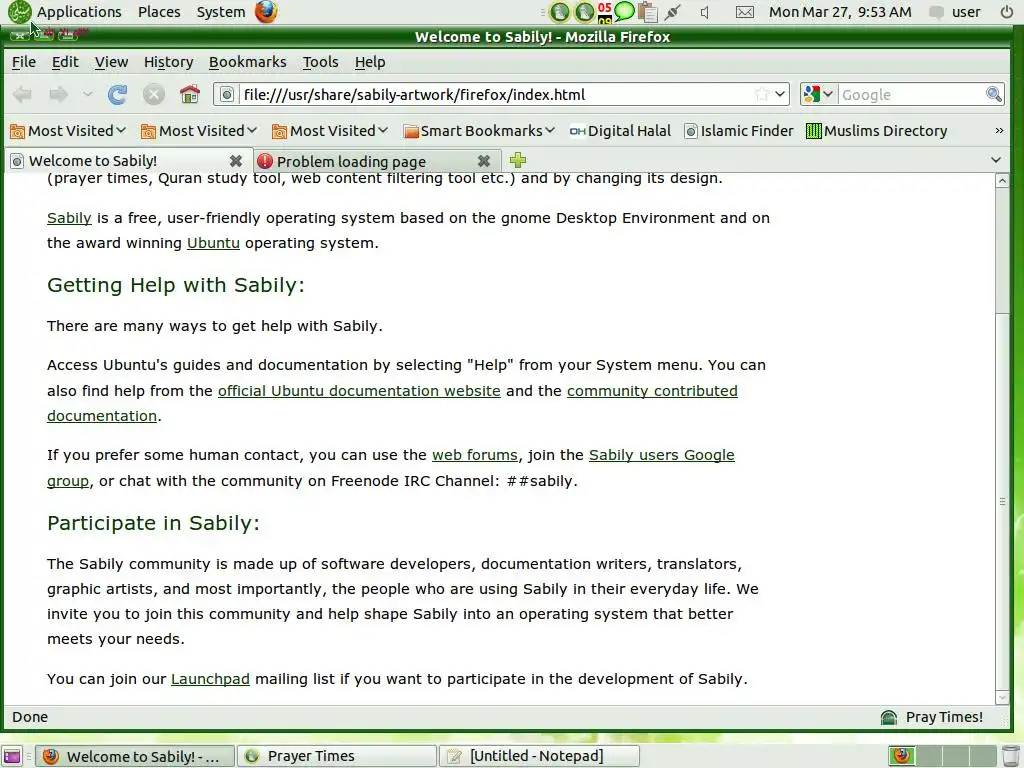The height and width of the screenshot is (768, 1024).
Task: Click the Stop loading button
Action: click(153, 95)
